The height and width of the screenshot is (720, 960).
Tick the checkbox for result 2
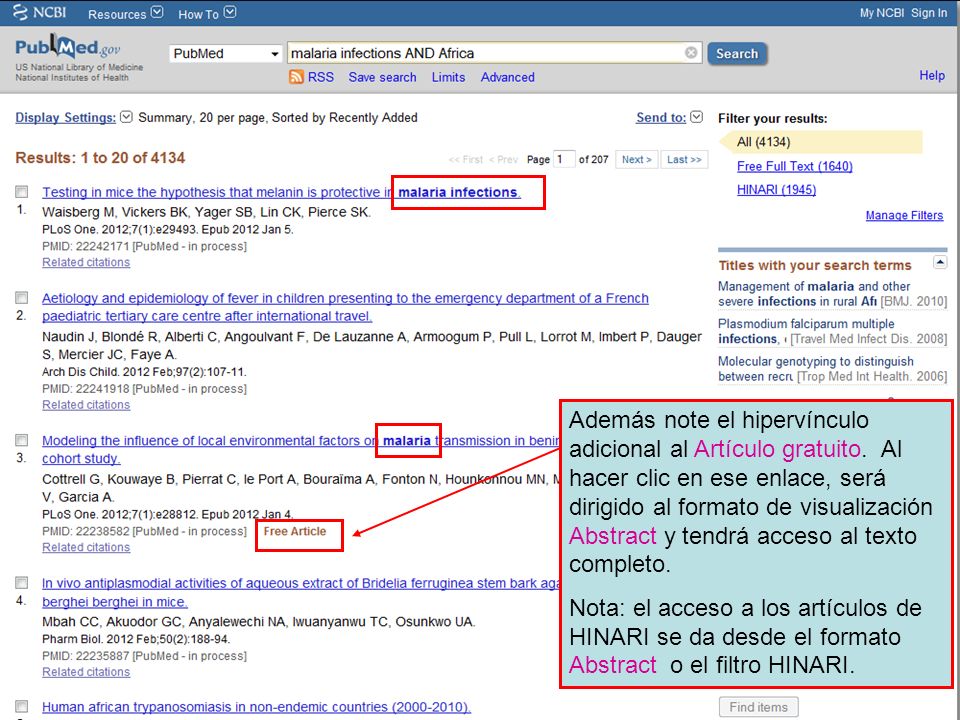(x=21, y=298)
